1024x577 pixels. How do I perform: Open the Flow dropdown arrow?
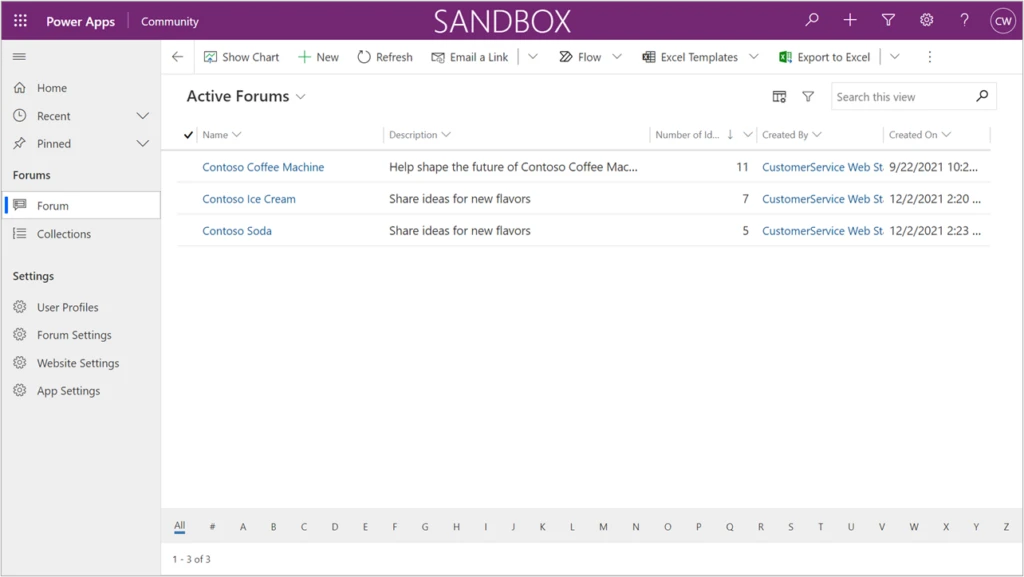click(617, 57)
